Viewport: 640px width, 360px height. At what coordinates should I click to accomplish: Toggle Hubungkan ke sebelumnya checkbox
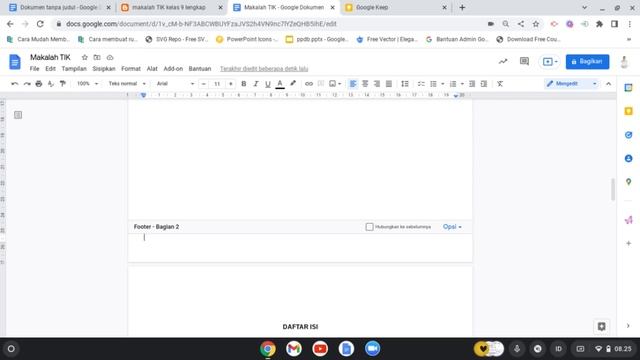[x=369, y=227]
